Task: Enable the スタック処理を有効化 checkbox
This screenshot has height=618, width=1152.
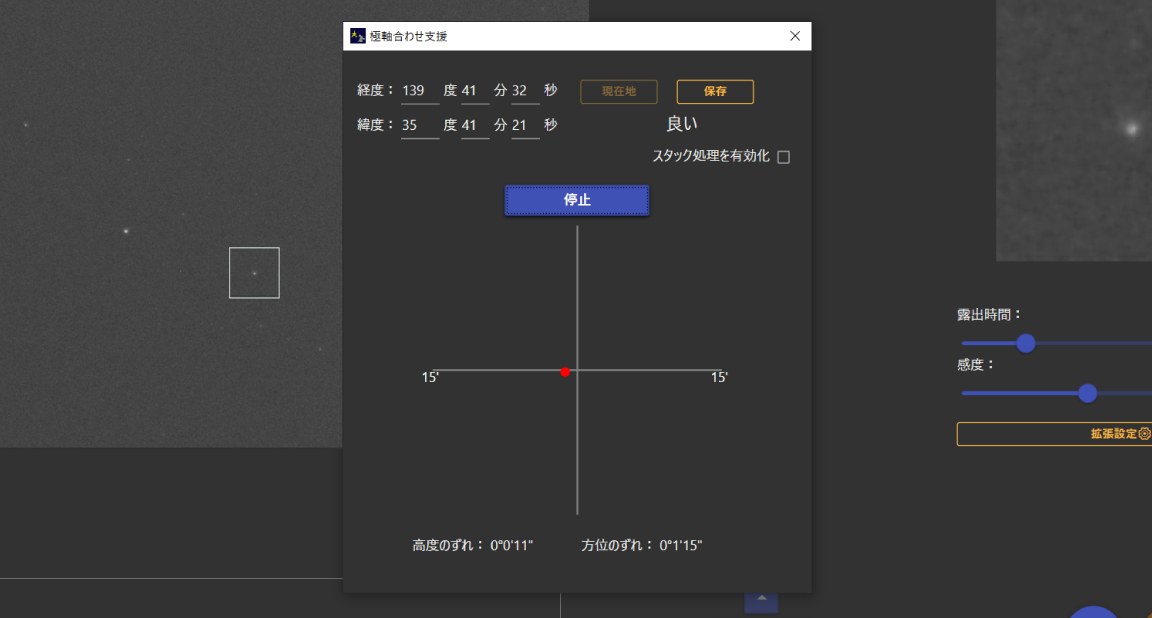Action: click(784, 157)
